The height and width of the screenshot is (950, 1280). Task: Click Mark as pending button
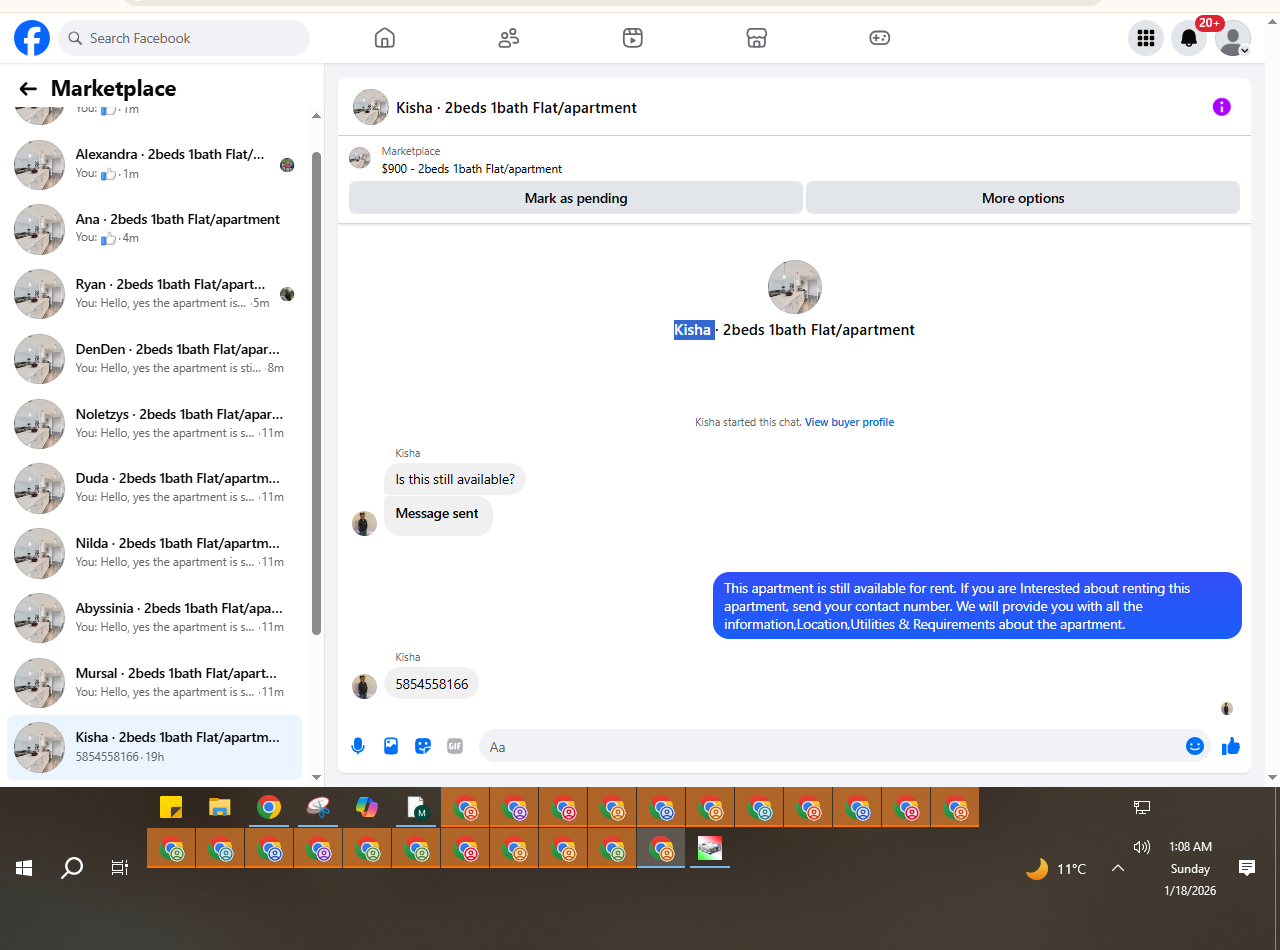pyautogui.click(x=576, y=198)
